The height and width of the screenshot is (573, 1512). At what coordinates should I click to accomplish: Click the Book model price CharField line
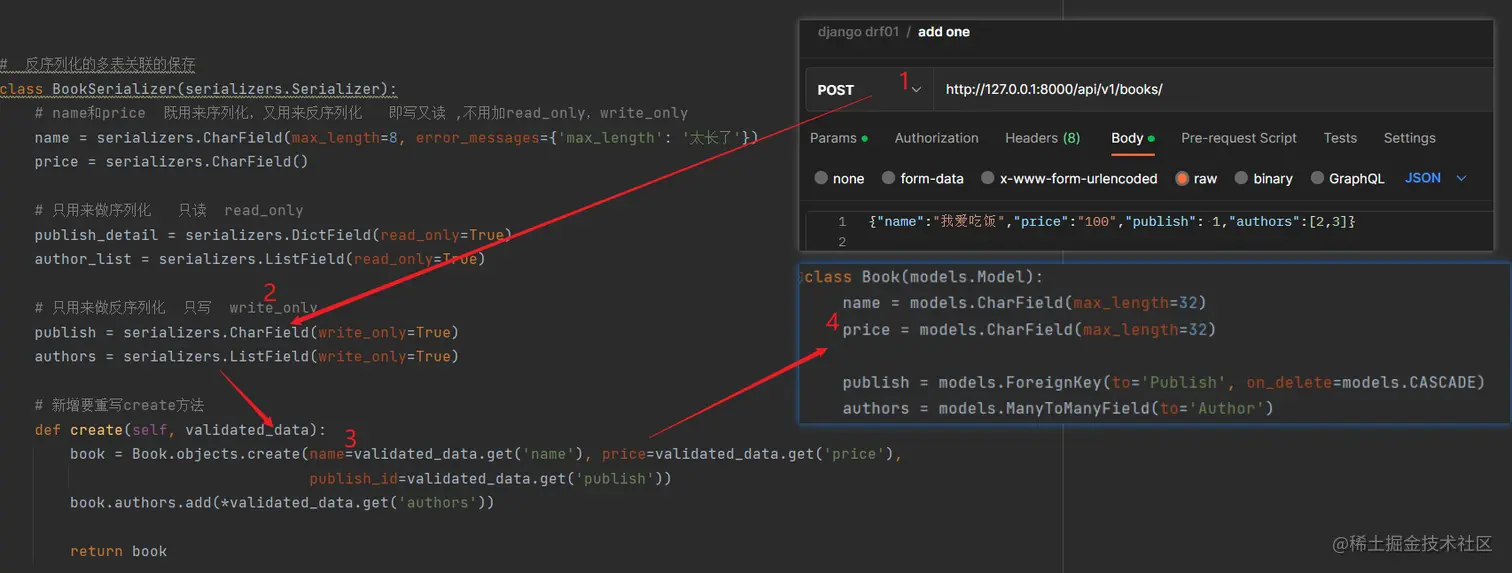coord(1028,329)
